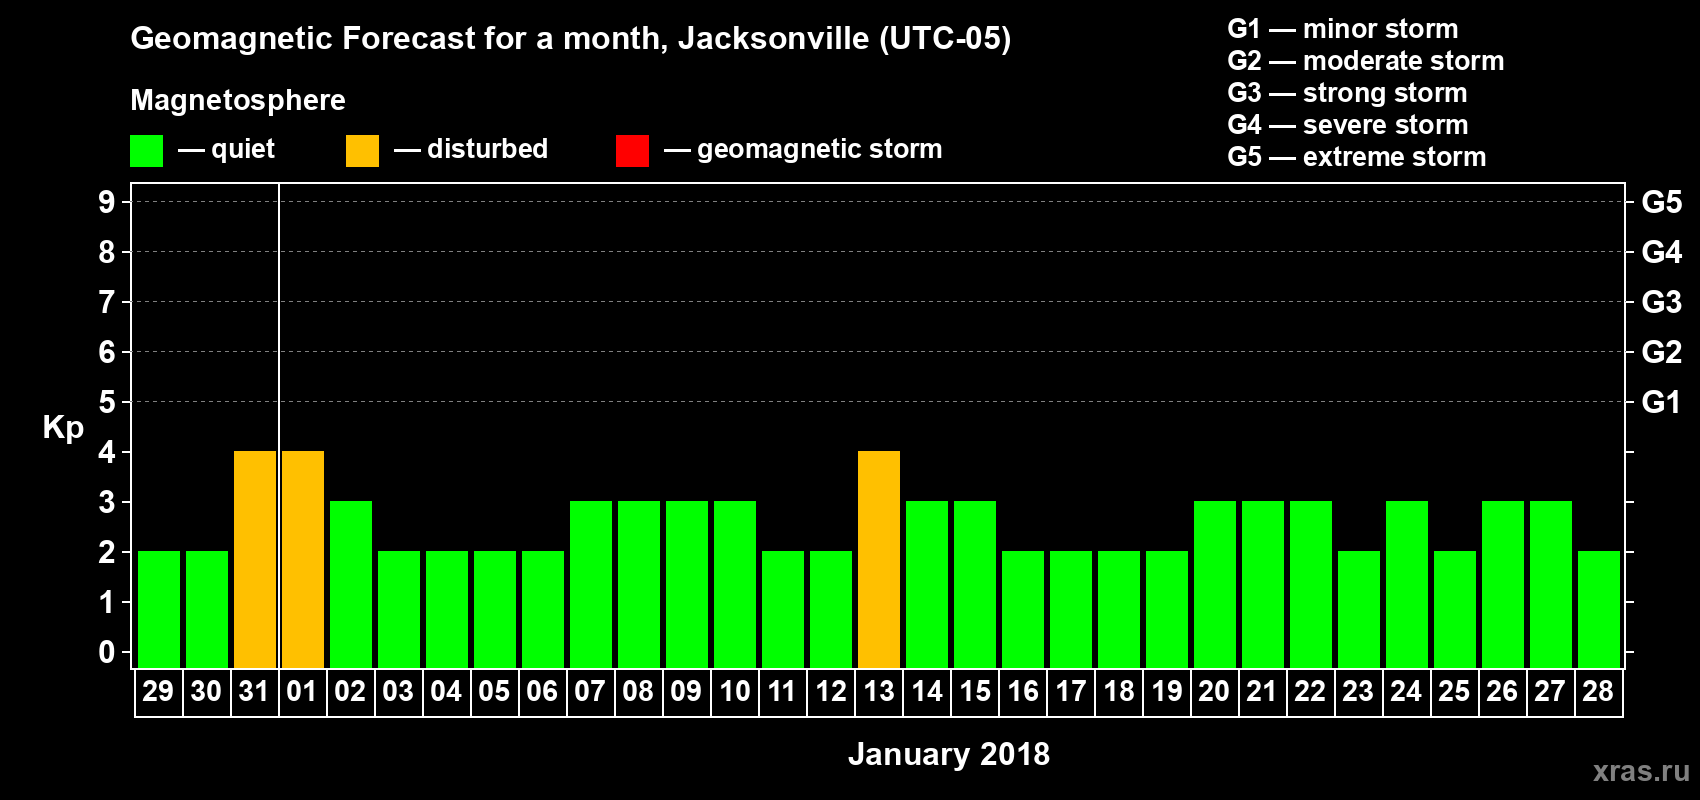The image size is (1700, 800).
Task: Click Kp value 0 on left axis
Action: coord(107,652)
